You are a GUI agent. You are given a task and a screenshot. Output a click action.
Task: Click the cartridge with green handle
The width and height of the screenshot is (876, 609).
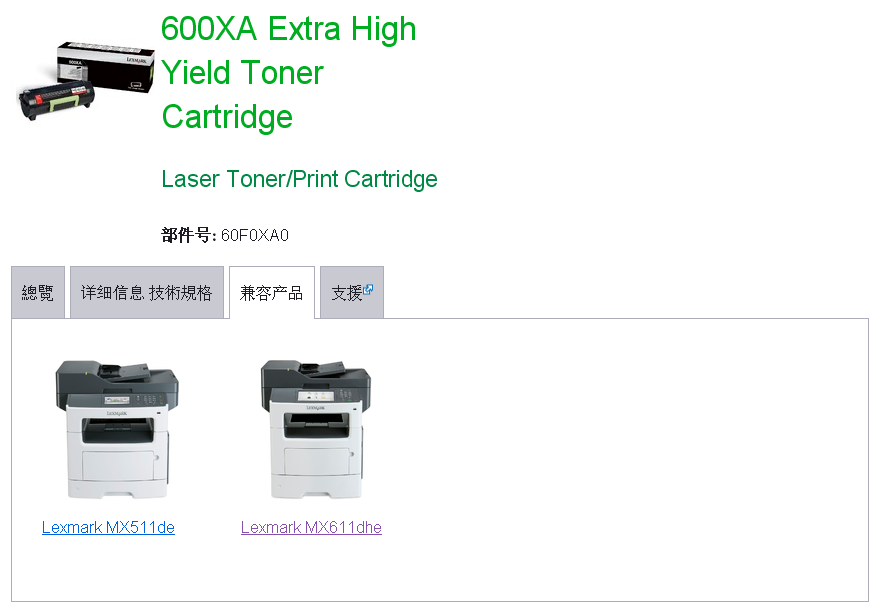pos(56,101)
